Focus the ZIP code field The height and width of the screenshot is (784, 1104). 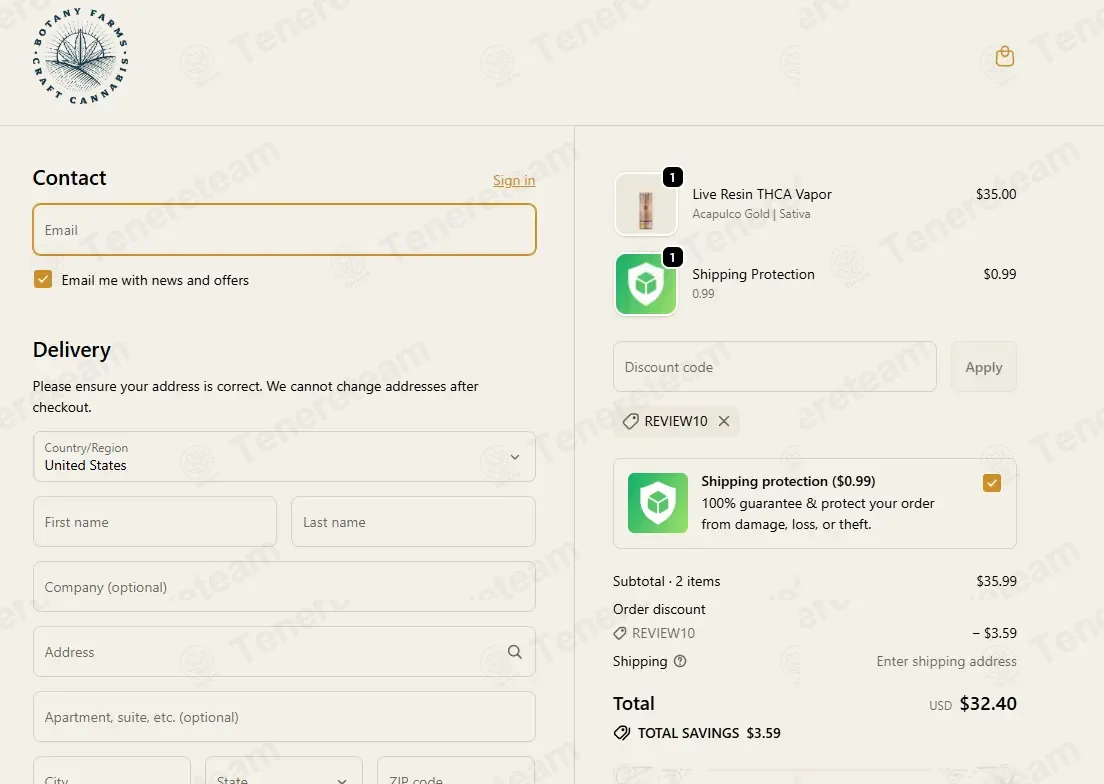(456, 771)
